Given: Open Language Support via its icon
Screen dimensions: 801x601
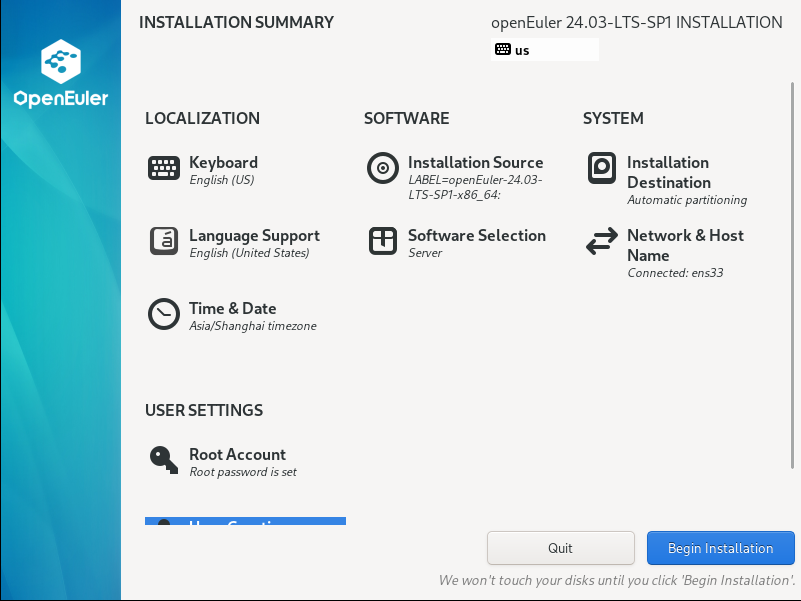Looking at the screenshot, I should 164,241.
